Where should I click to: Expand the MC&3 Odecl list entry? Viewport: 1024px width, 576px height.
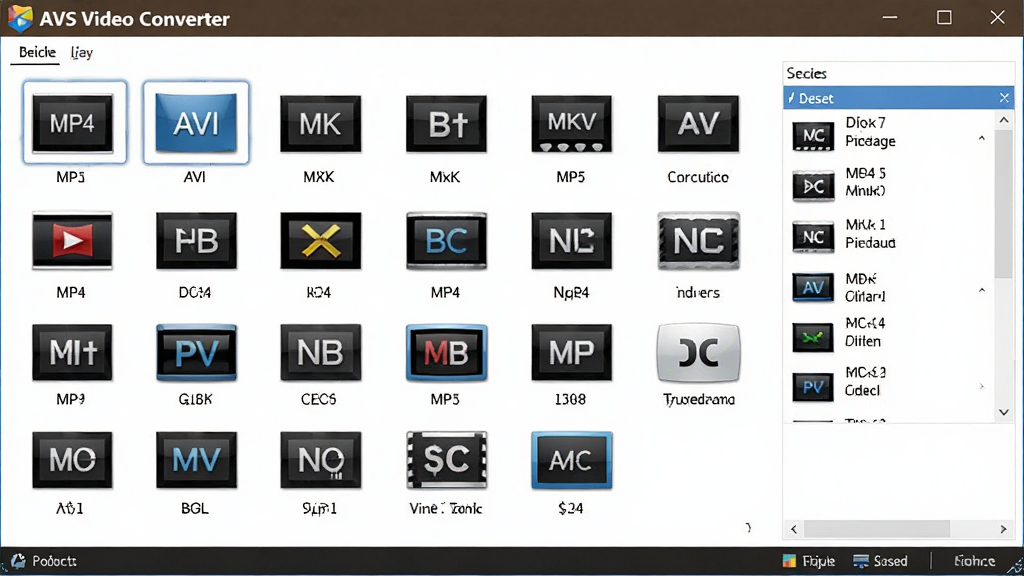pos(982,387)
